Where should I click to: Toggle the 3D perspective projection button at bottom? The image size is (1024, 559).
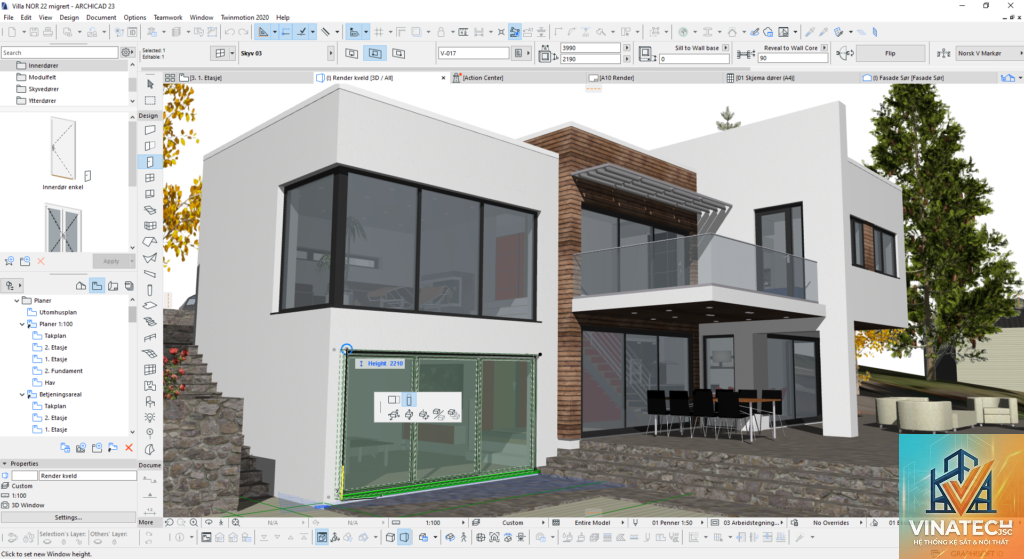tap(404, 537)
